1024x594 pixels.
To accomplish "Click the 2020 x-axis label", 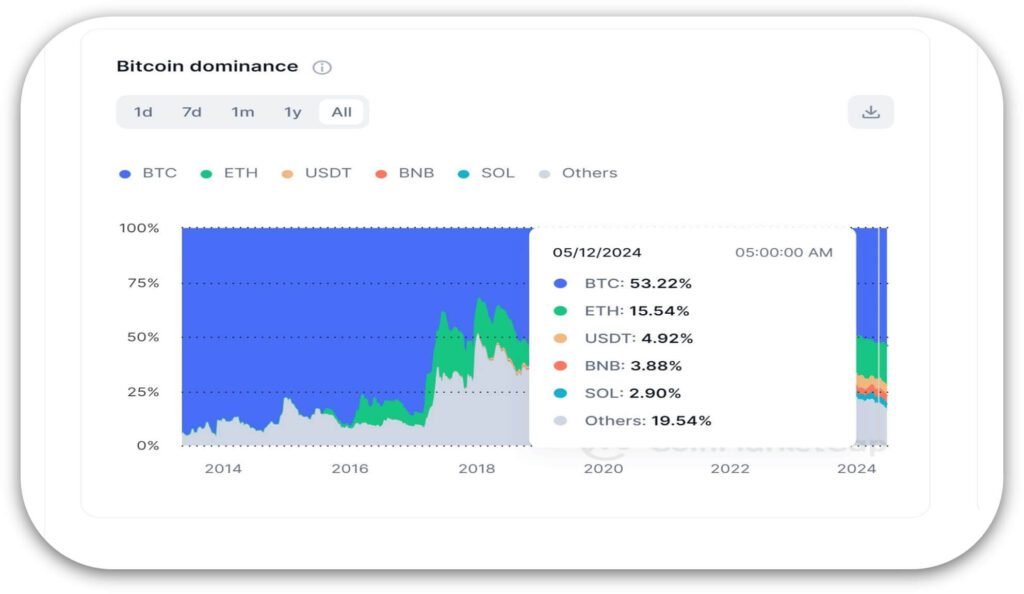I will [603, 469].
